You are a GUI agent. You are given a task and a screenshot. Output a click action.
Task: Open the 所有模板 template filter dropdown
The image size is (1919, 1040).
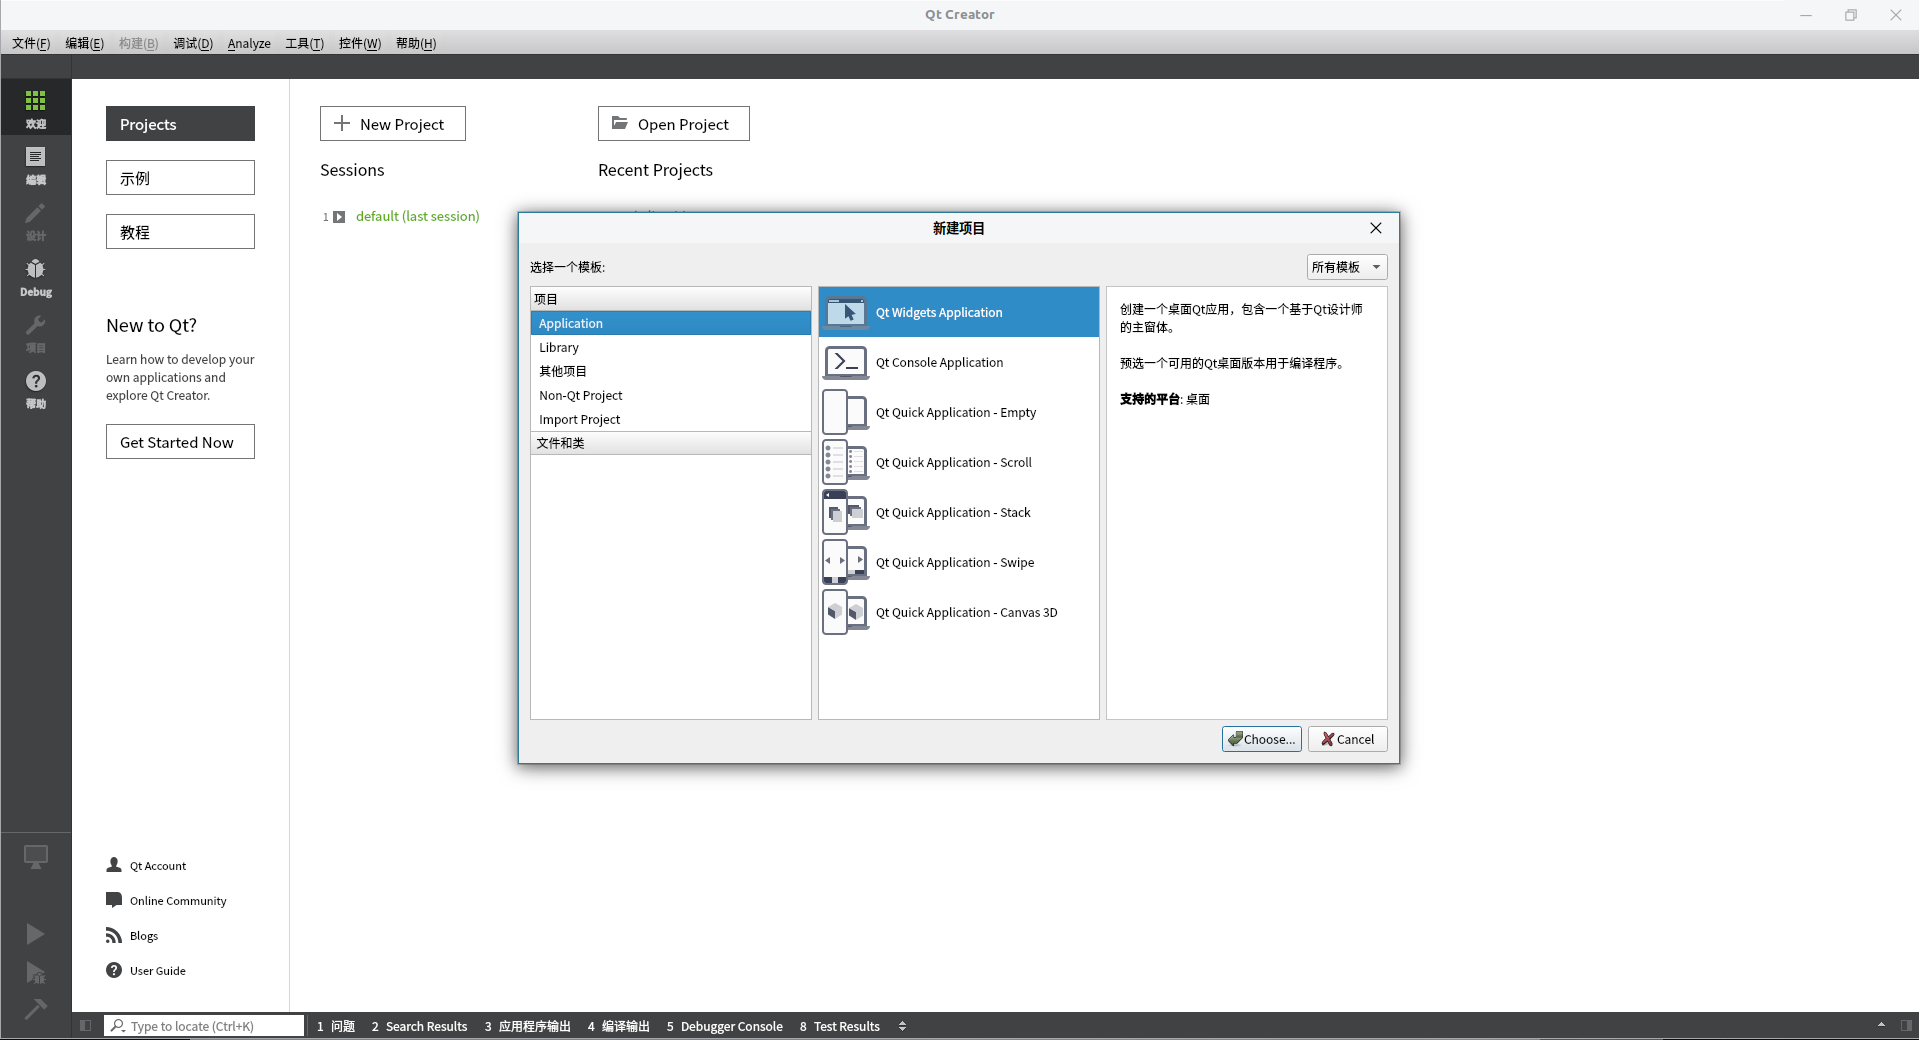1347,267
